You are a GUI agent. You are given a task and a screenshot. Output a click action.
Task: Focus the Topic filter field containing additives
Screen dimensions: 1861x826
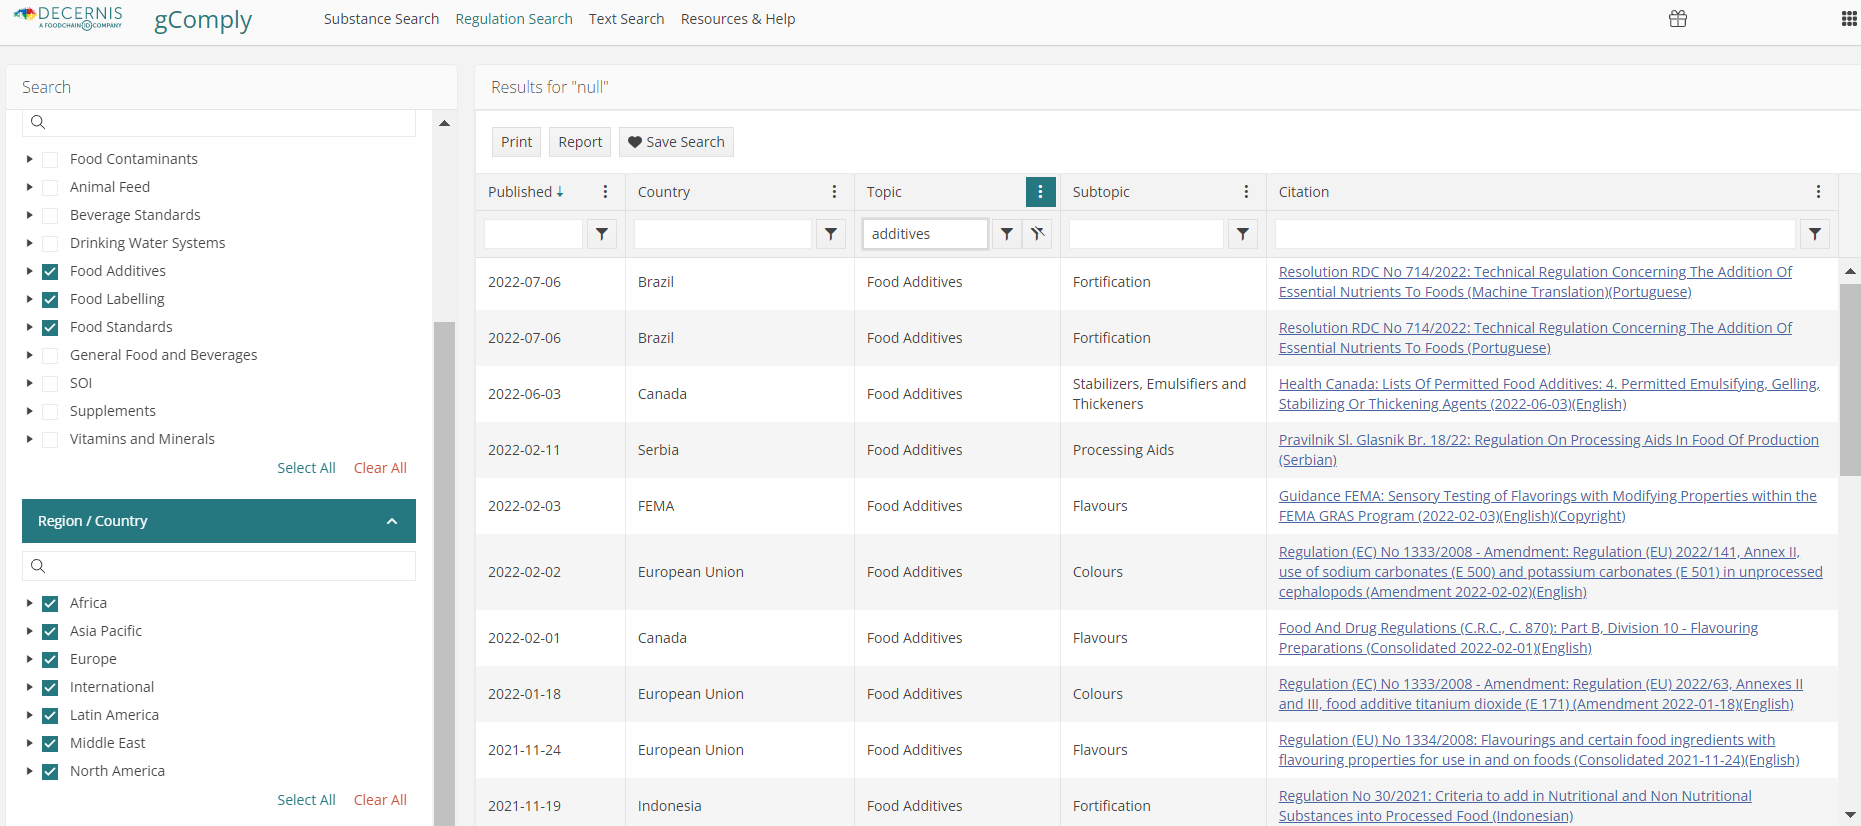[925, 234]
